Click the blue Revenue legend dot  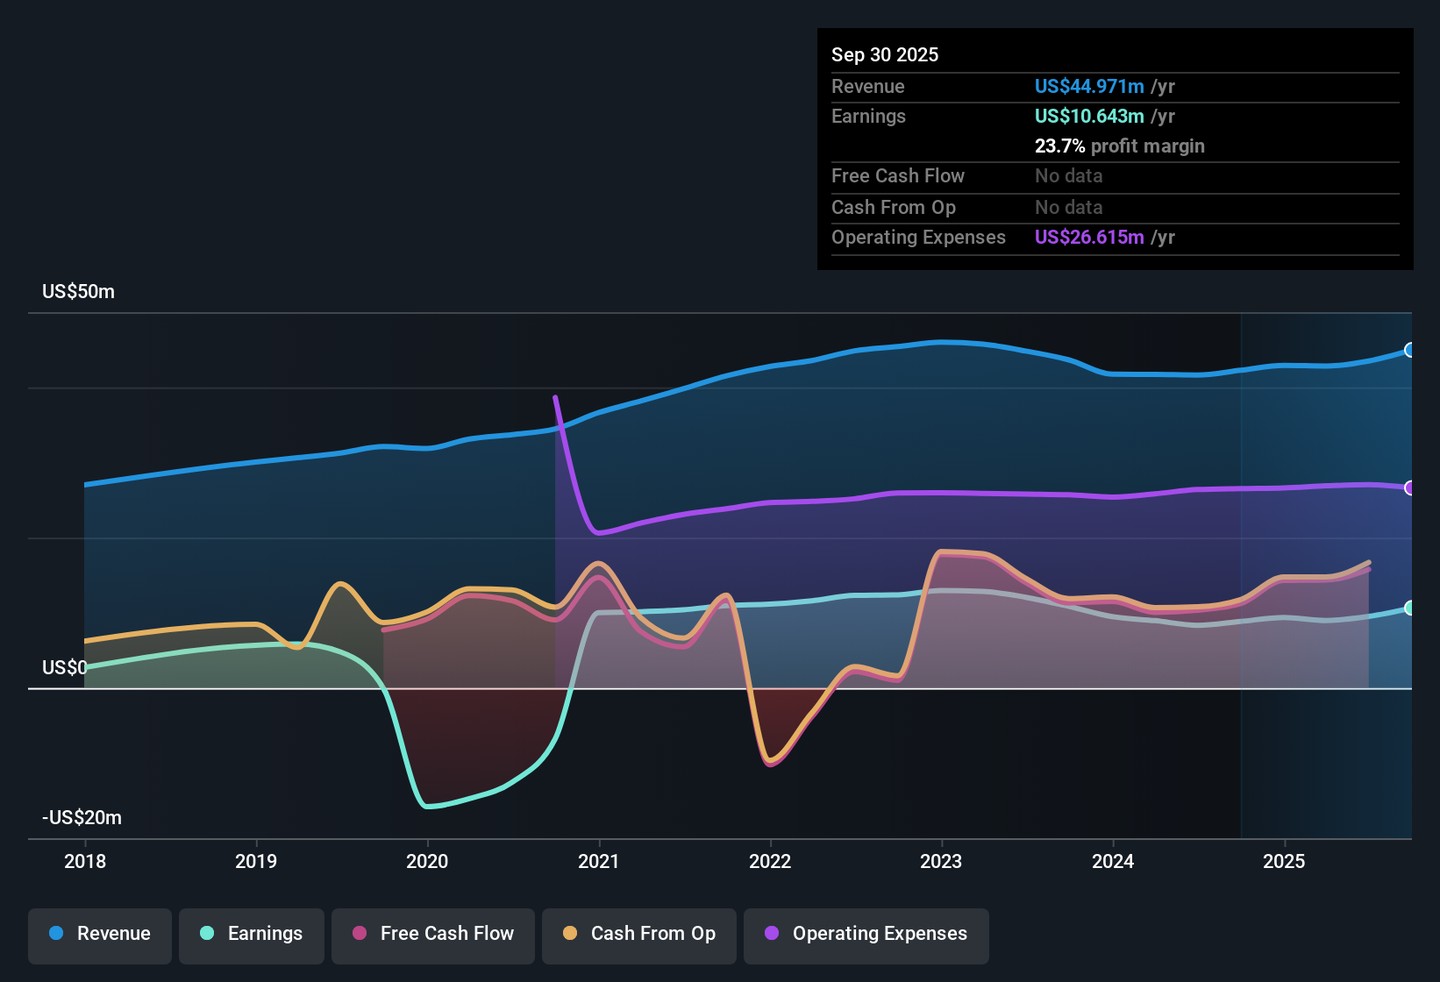coord(57,933)
